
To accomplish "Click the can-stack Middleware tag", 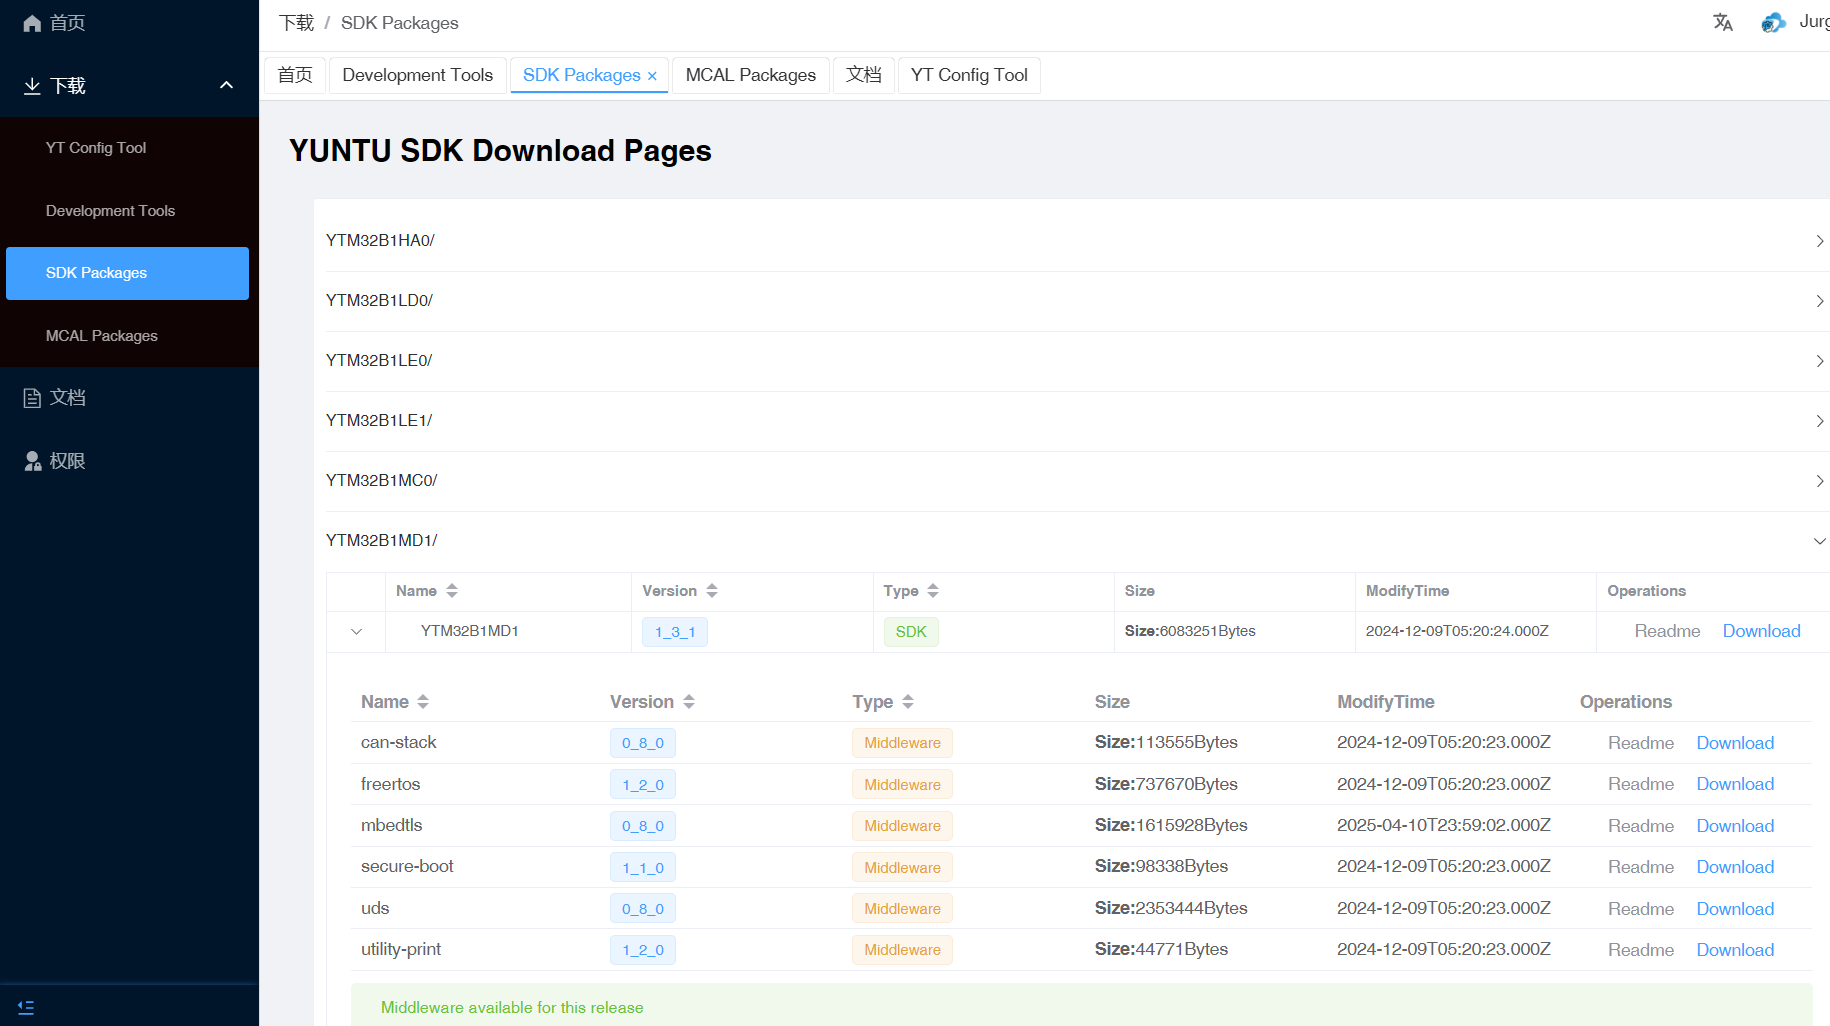I will coord(902,743).
